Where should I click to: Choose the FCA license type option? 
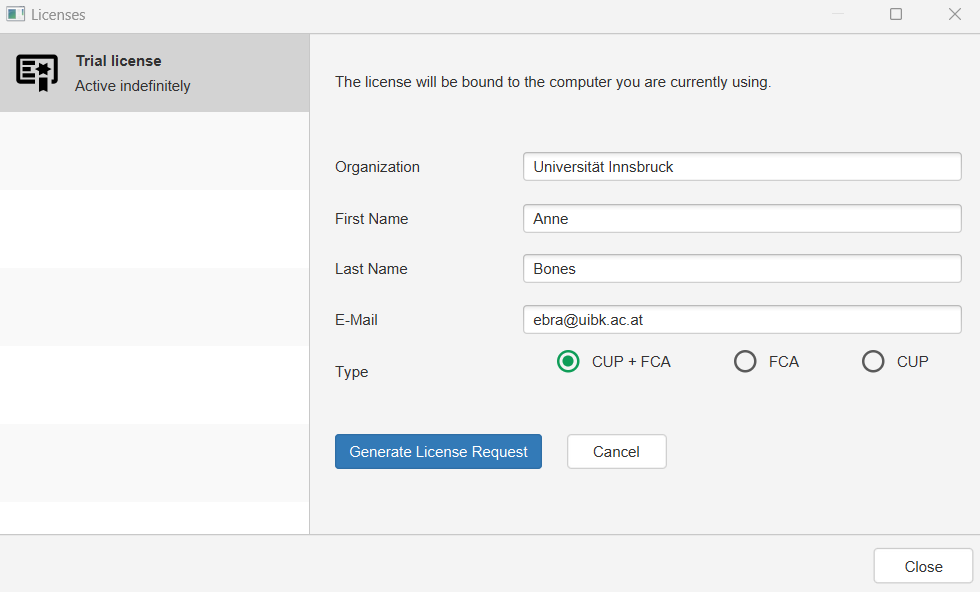click(x=745, y=362)
